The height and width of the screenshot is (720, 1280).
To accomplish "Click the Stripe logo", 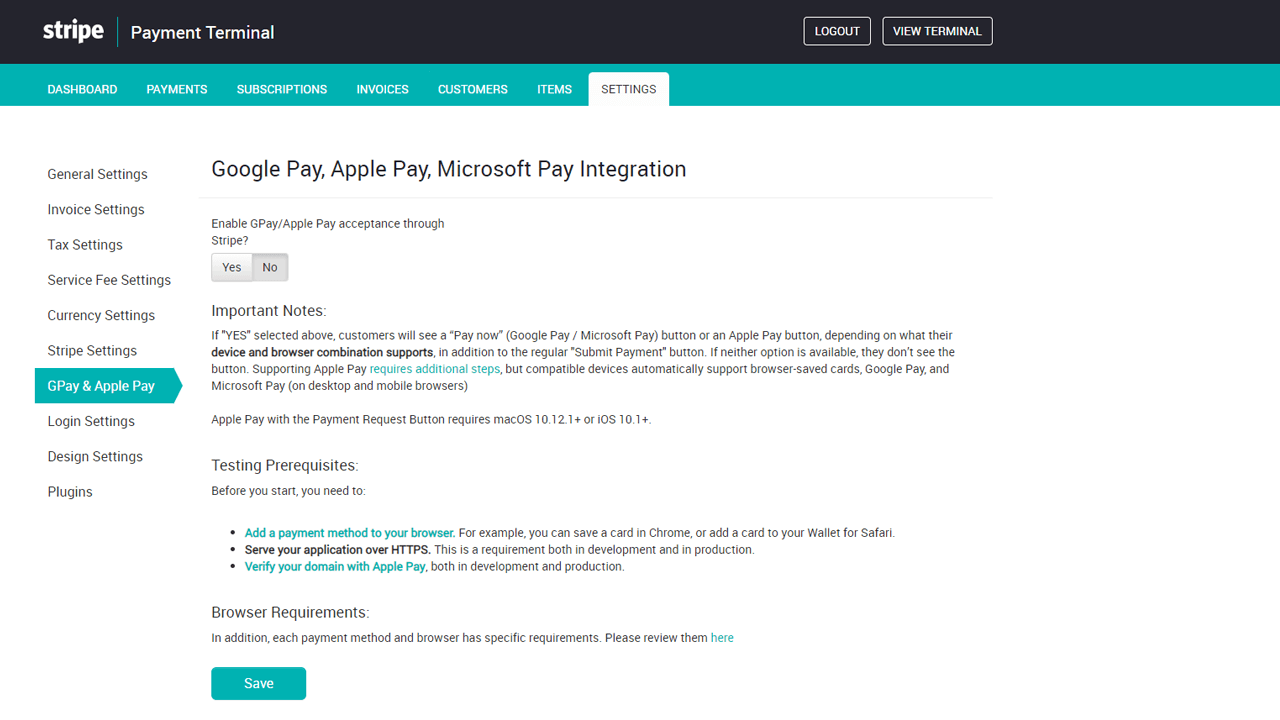I will [73, 31].
